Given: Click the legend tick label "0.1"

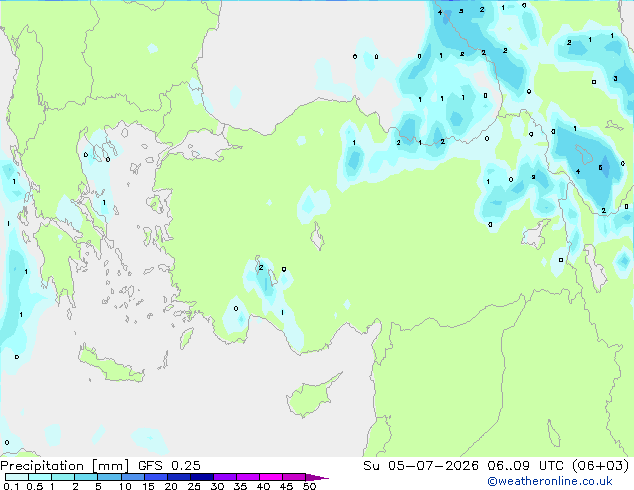Looking at the screenshot, I should coord(11,486).
